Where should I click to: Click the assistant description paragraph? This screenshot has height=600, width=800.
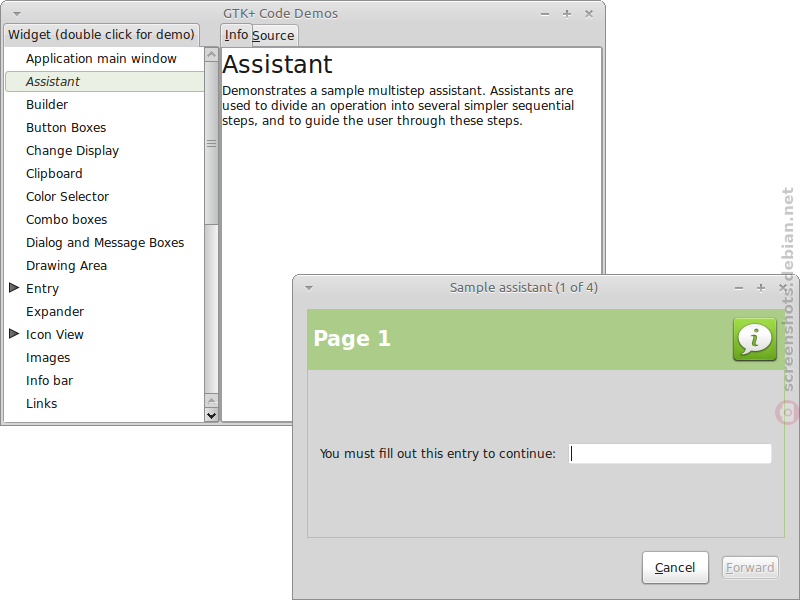398,106
